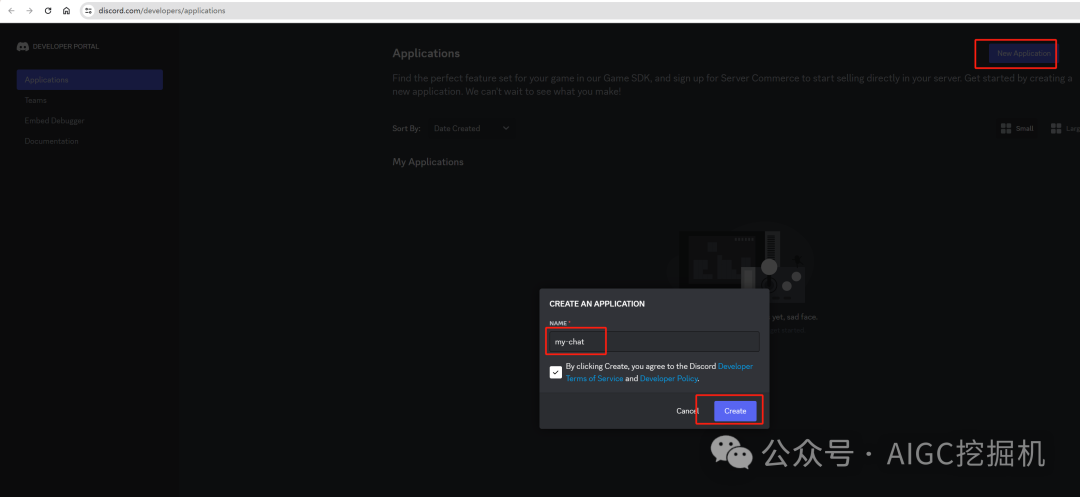Image resolution: width=1080 pixels, height=497 pixels.
Task: Open Embed Debugger in the sidebar
Action: pos(54,120)
